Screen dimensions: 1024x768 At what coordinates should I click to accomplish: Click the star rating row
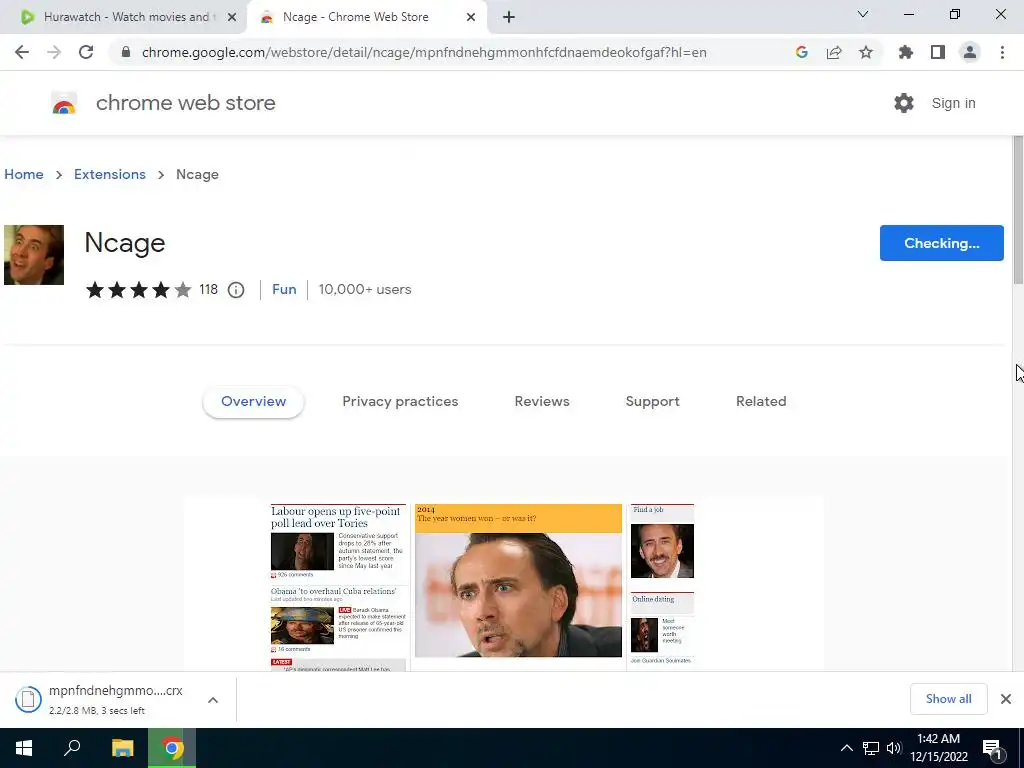[139, 290]
